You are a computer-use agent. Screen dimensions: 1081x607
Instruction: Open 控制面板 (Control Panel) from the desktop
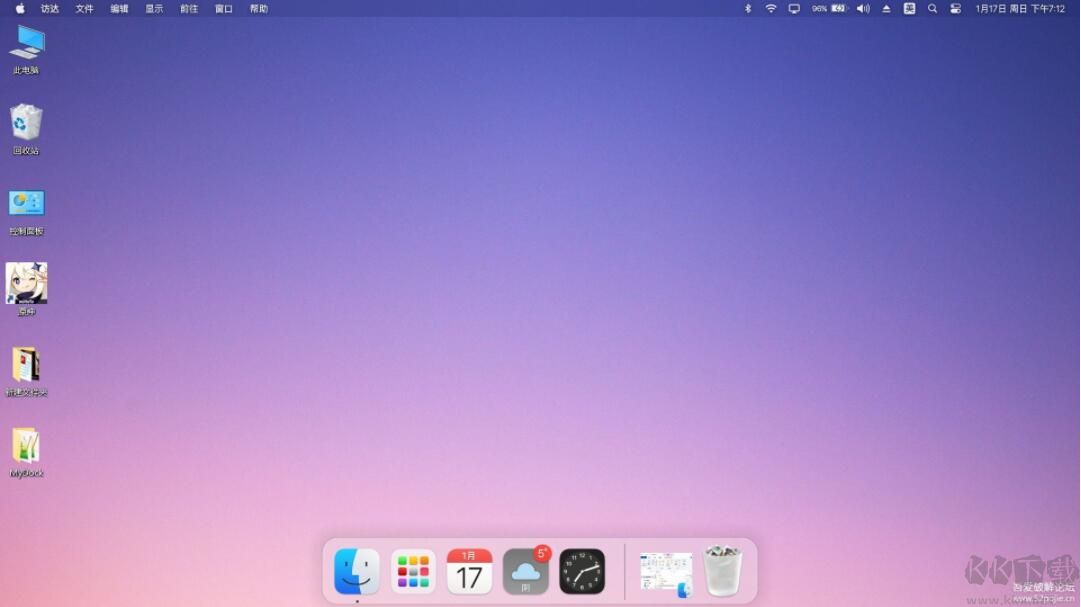(26, 205)
